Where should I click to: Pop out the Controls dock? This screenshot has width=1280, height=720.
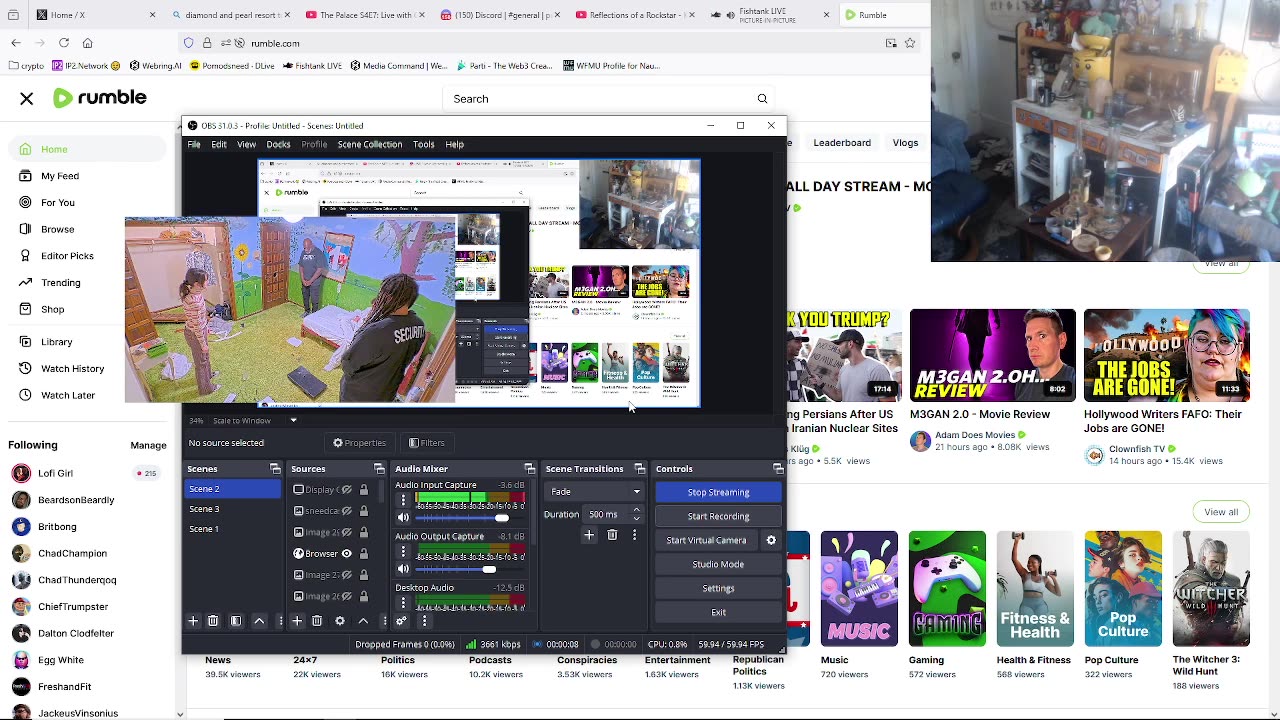[778, 469]
